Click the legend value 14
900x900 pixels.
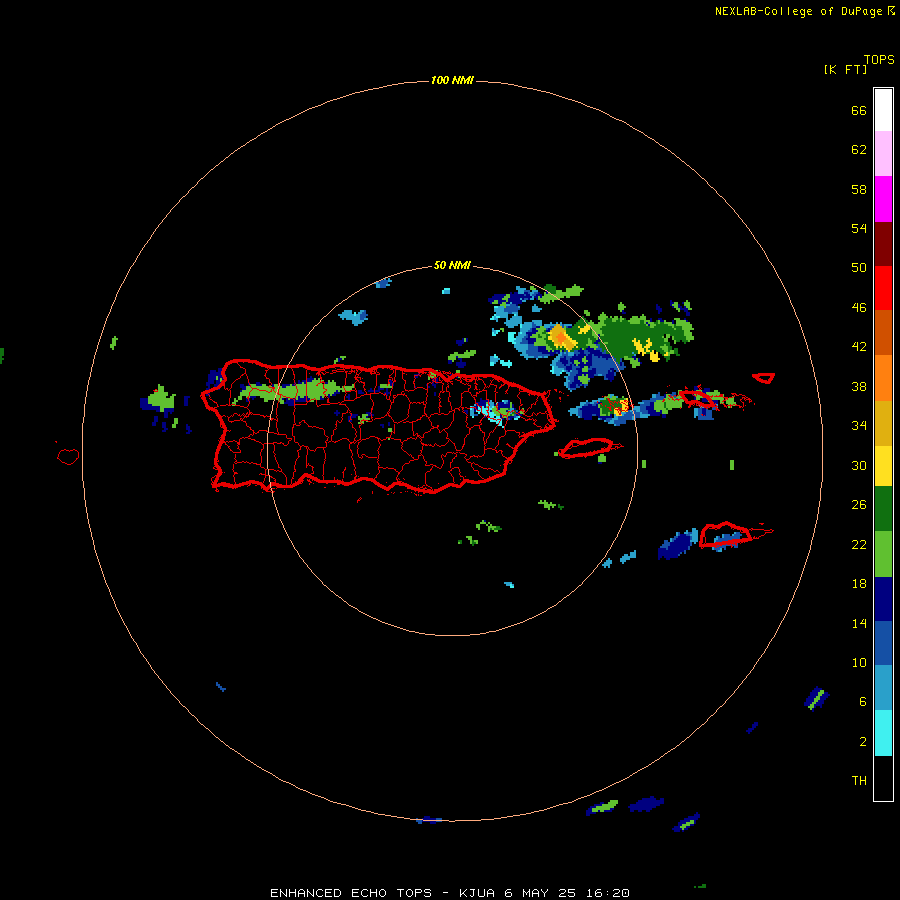[x=859, y=623]
